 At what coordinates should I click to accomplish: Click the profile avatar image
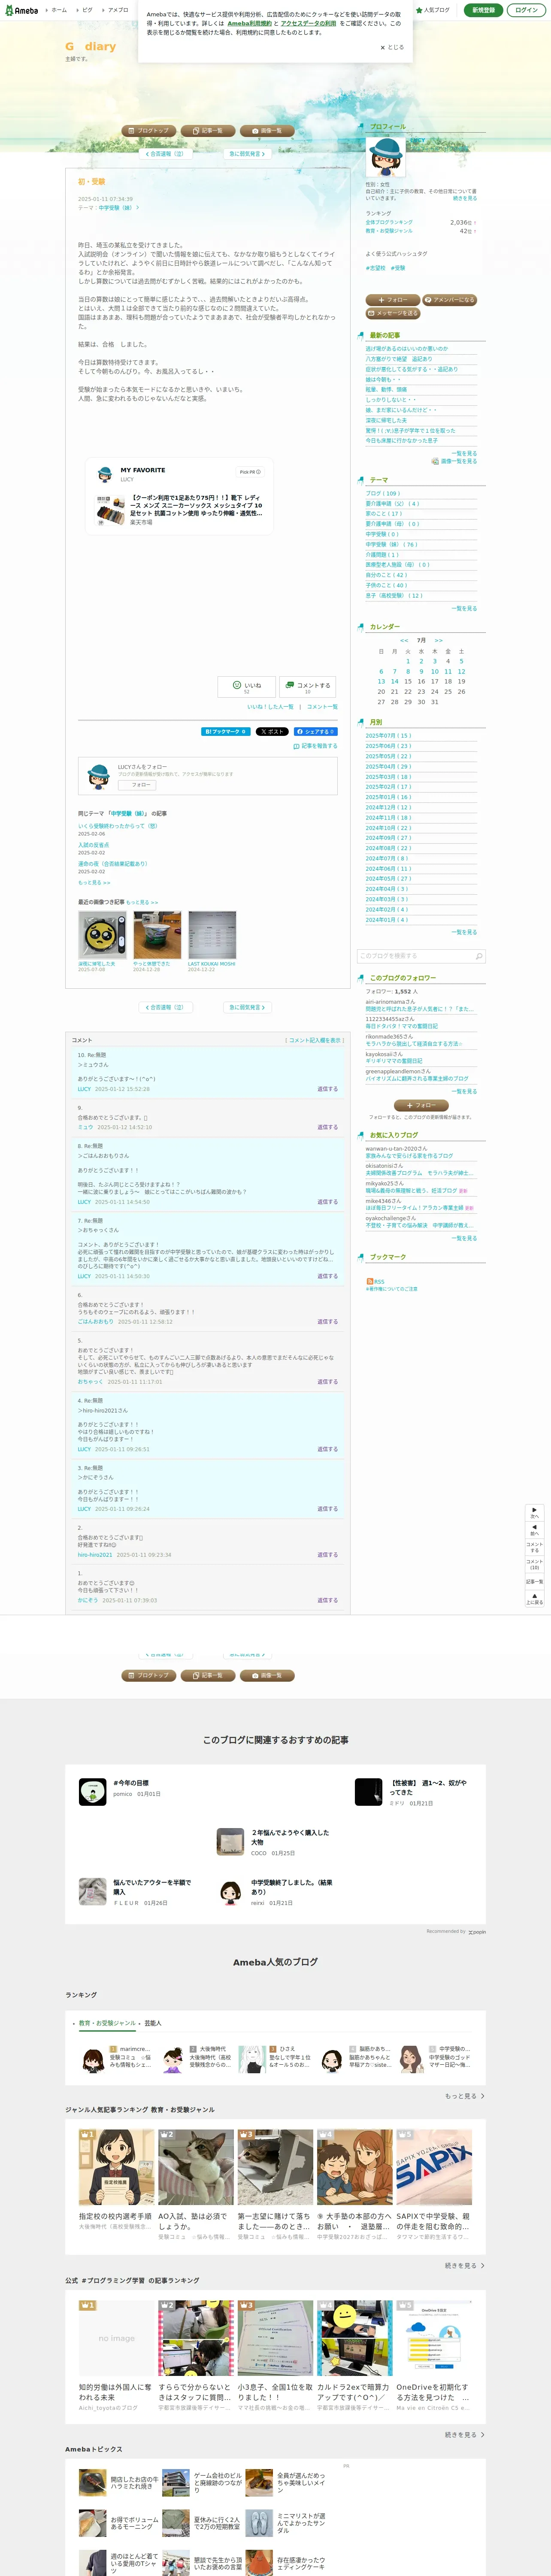click(x=386, y=157)
